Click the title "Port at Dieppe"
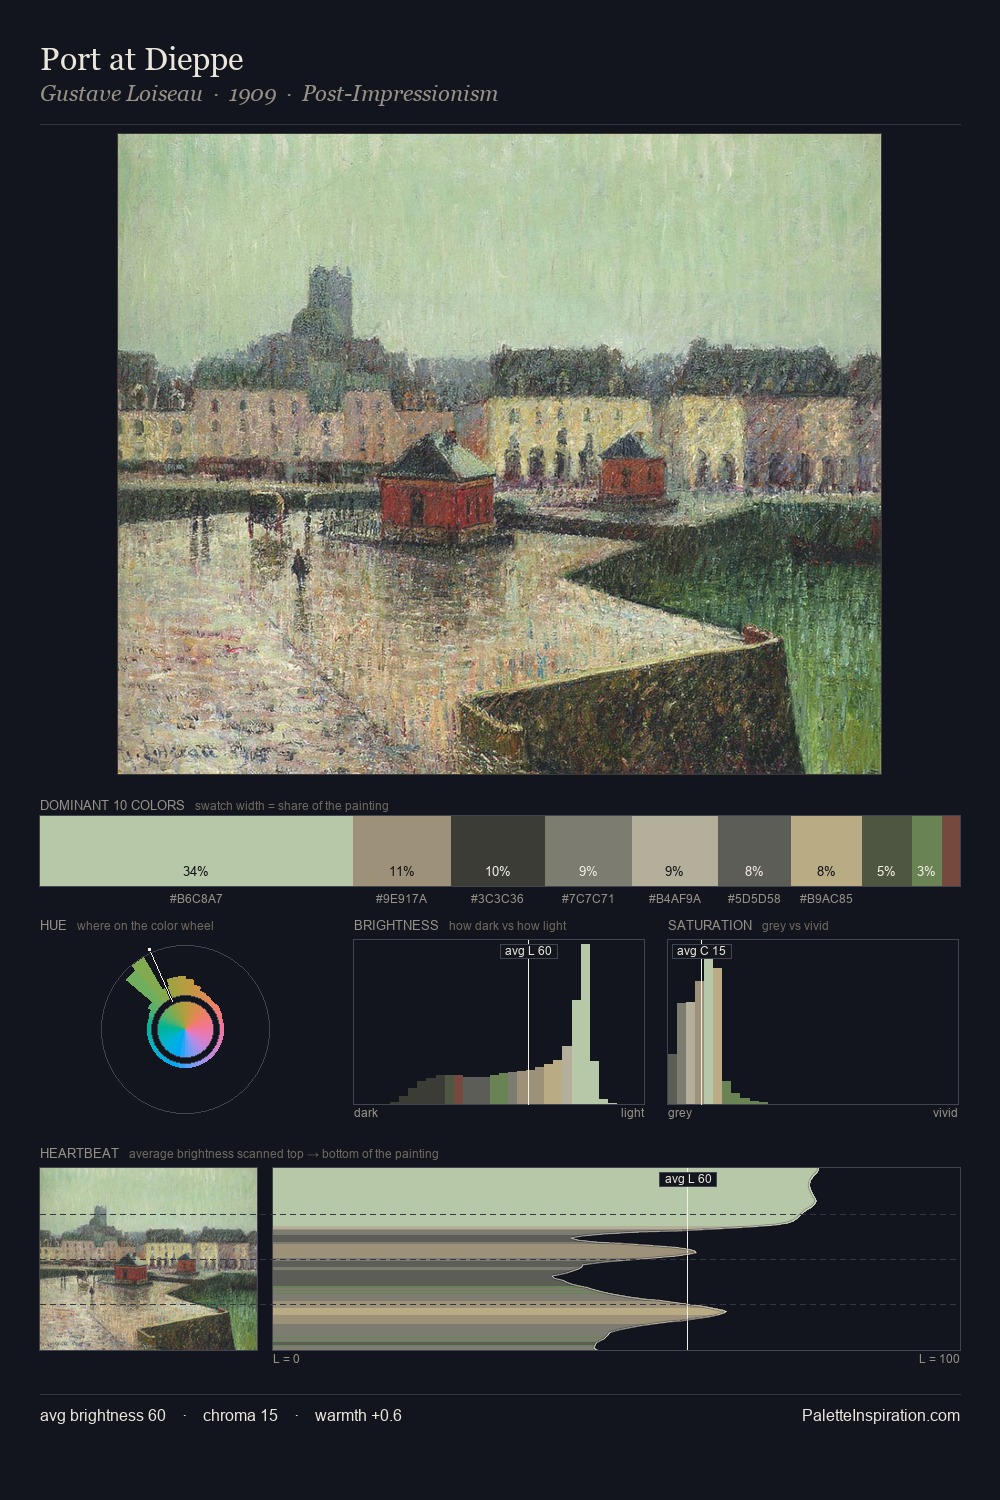The height and width of the screenshot is (1500, 1000). 142,59
